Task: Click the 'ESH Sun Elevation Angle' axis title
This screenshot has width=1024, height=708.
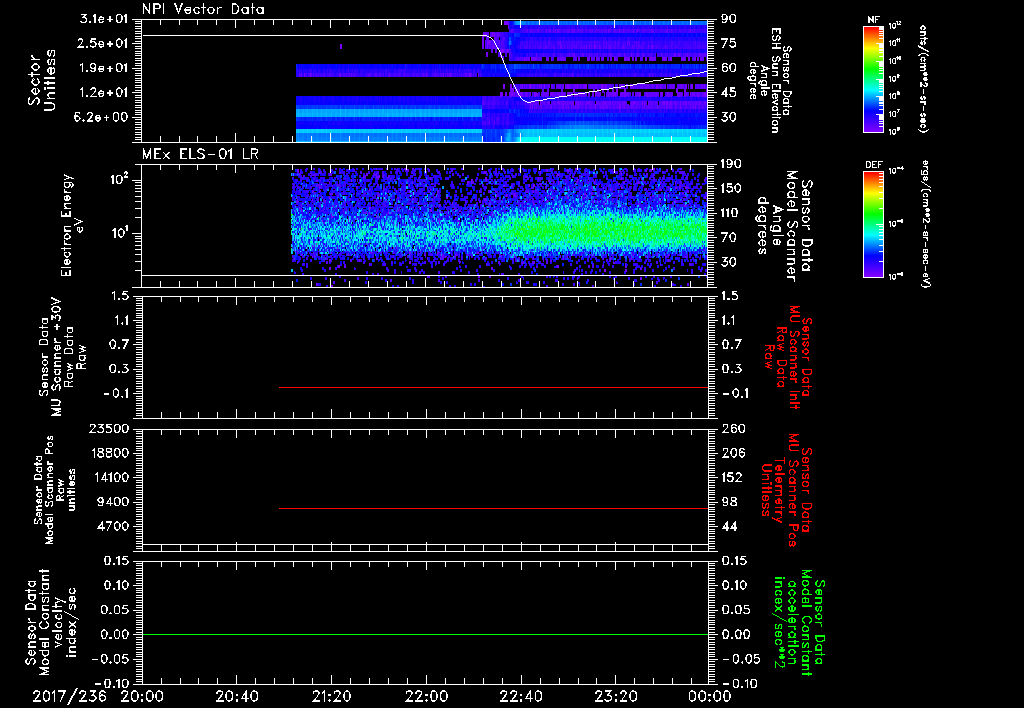Action: coord(770,80)
